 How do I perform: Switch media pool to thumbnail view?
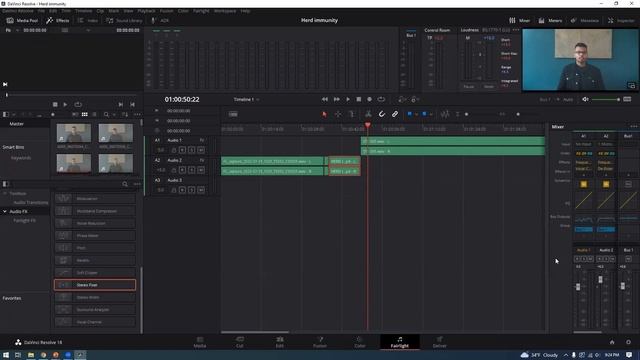coord(84,115)
